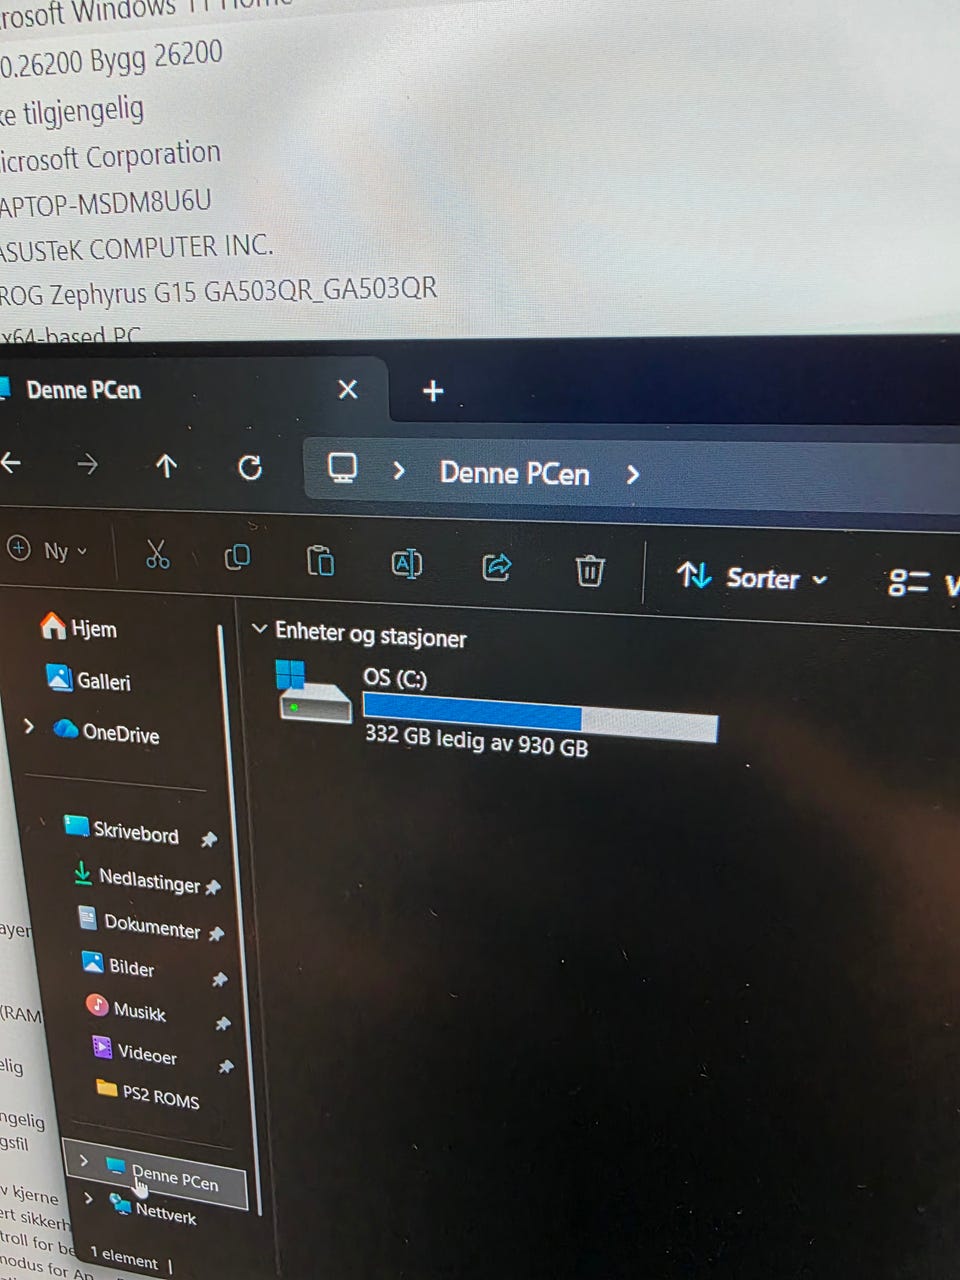This screenshot has width=960, height=1280.
Task: Click pin icon next to Musikk
Action: tap(223, 1023)
